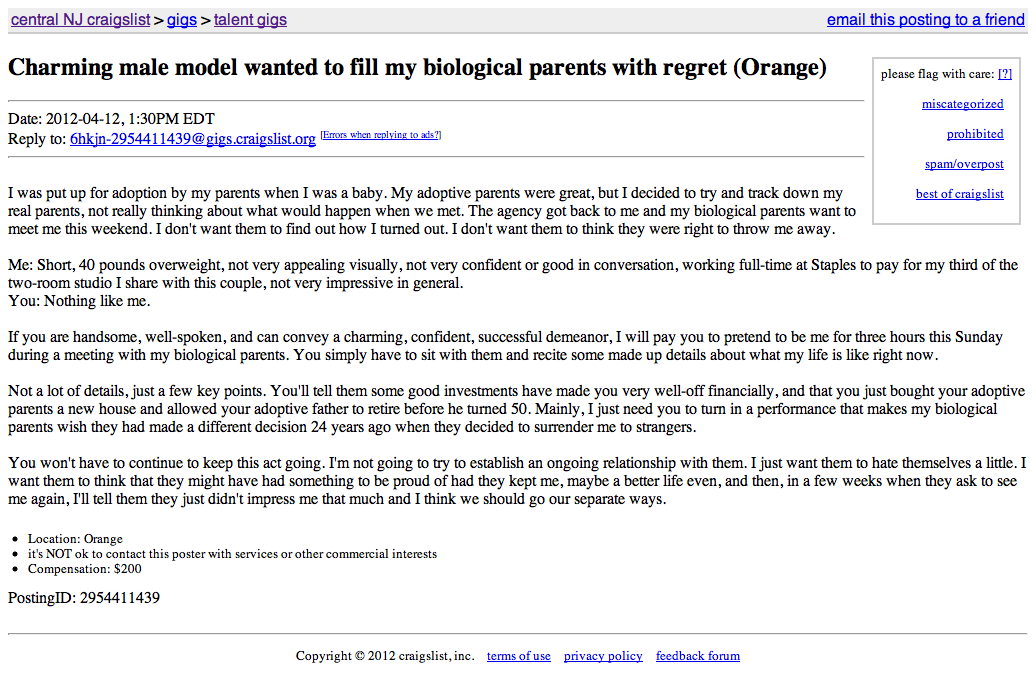Click the Location: Orange list item
Image resolution: width=1036 pixels, height=676 pixels.
pyautogui.click(x=75, y=539)
